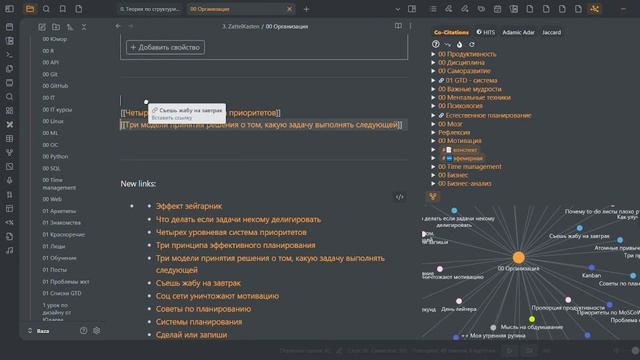Open vault settings gear icon
640x360 pixels.
(97, 331)
